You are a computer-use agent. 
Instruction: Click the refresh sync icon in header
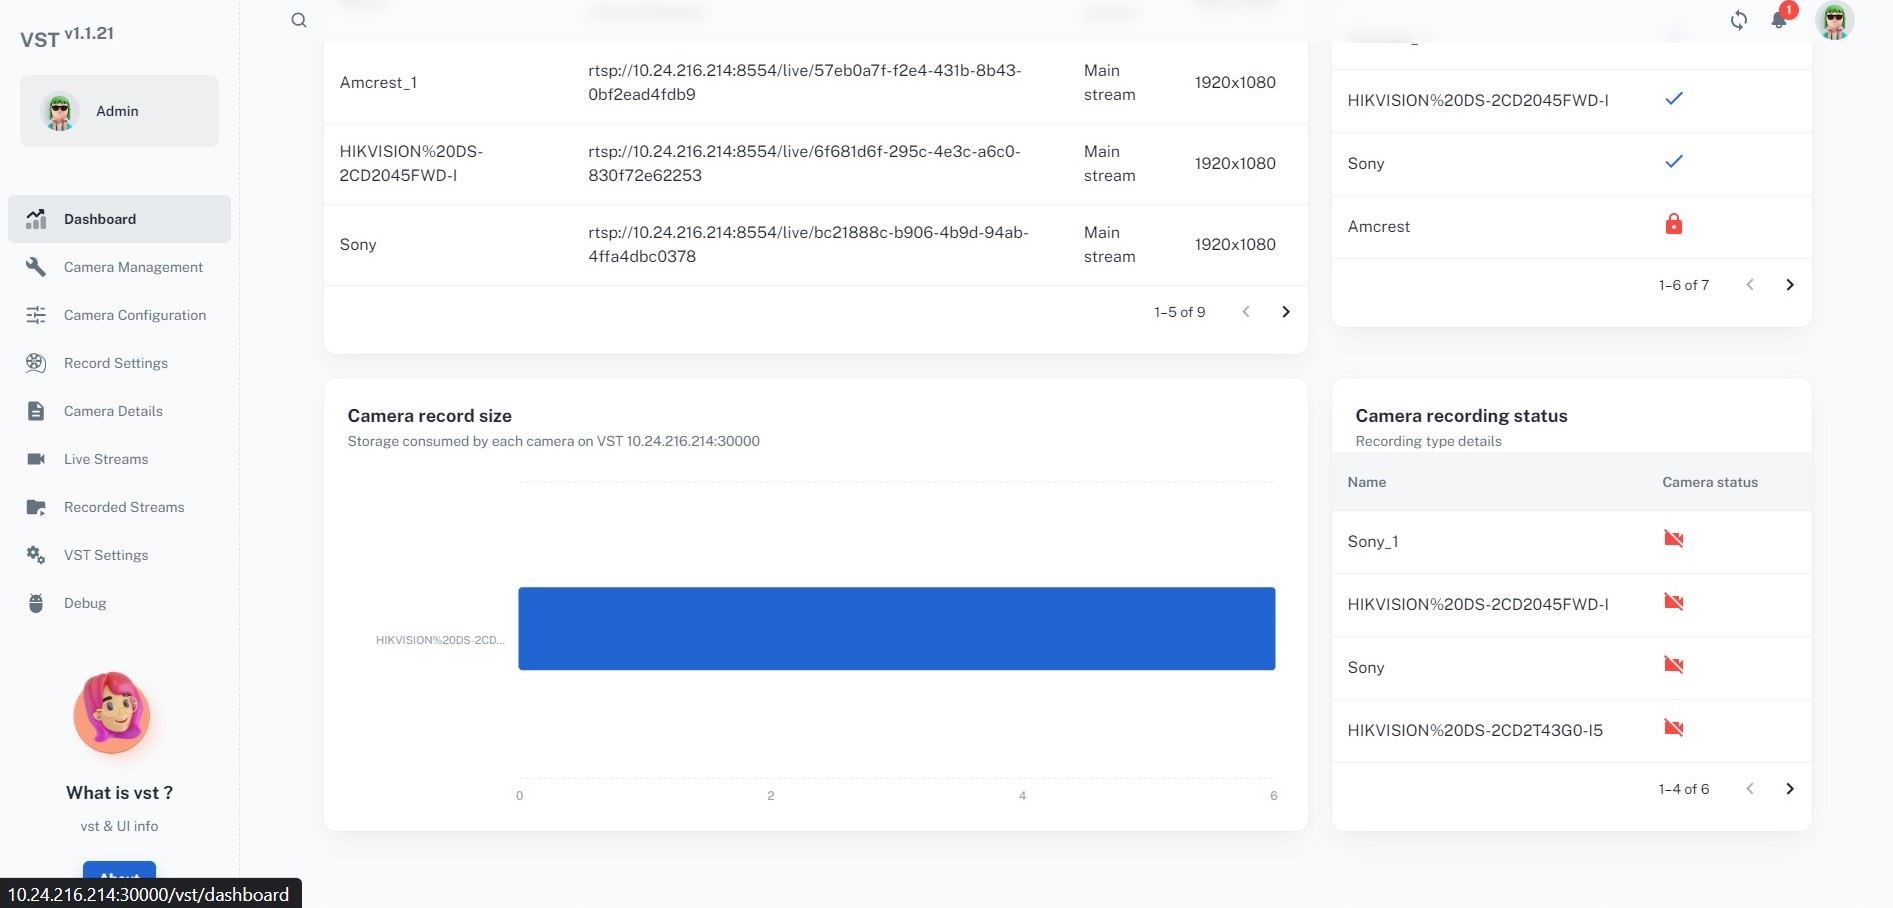click(x=1739, y=20)
